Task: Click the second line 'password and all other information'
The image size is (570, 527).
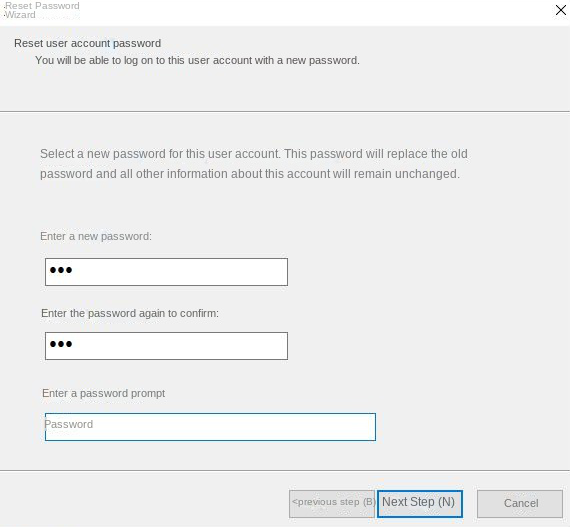Action: (250, 174)
